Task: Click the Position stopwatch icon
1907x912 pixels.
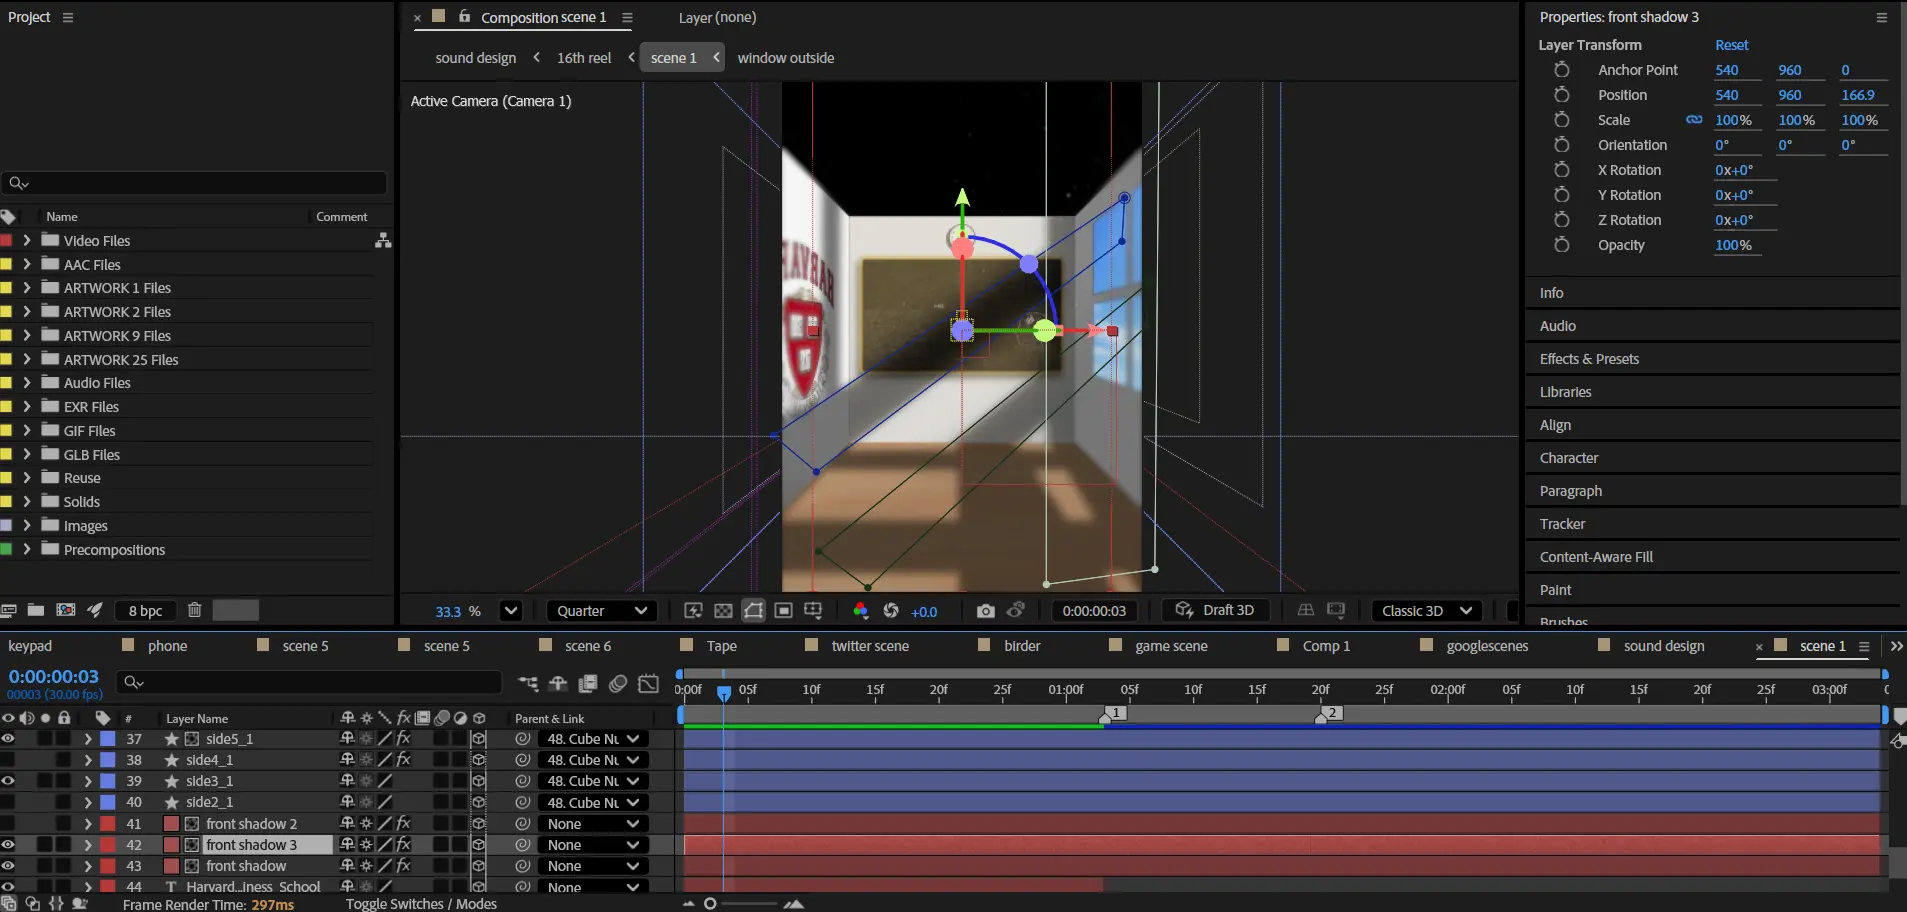Action: 1561,95
